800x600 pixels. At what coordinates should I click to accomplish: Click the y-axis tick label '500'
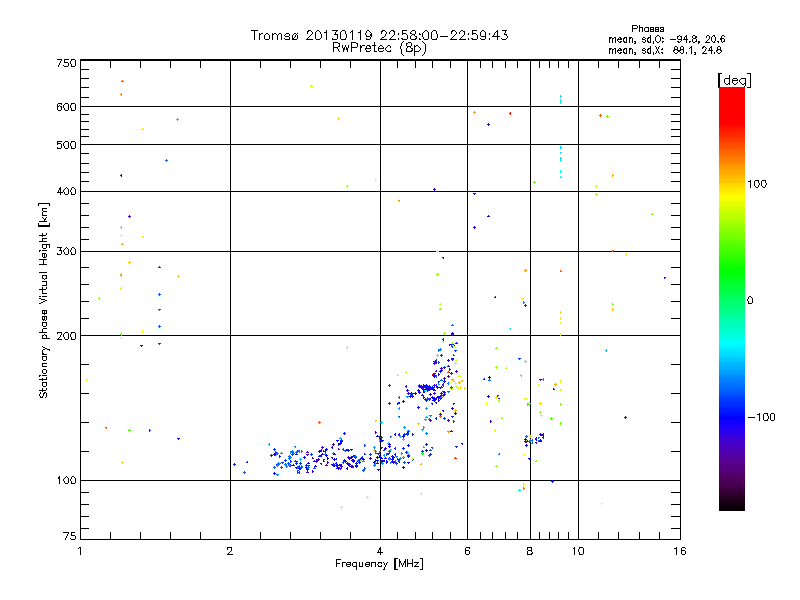[66, 145]
